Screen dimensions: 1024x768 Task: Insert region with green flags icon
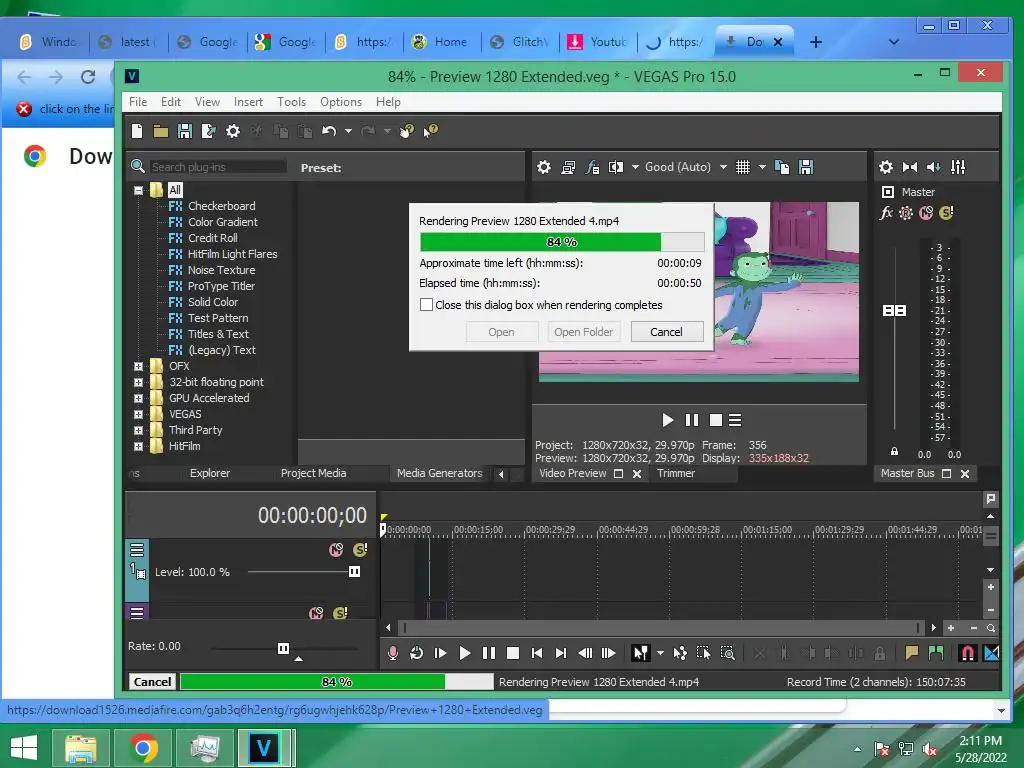click(936, 653)
